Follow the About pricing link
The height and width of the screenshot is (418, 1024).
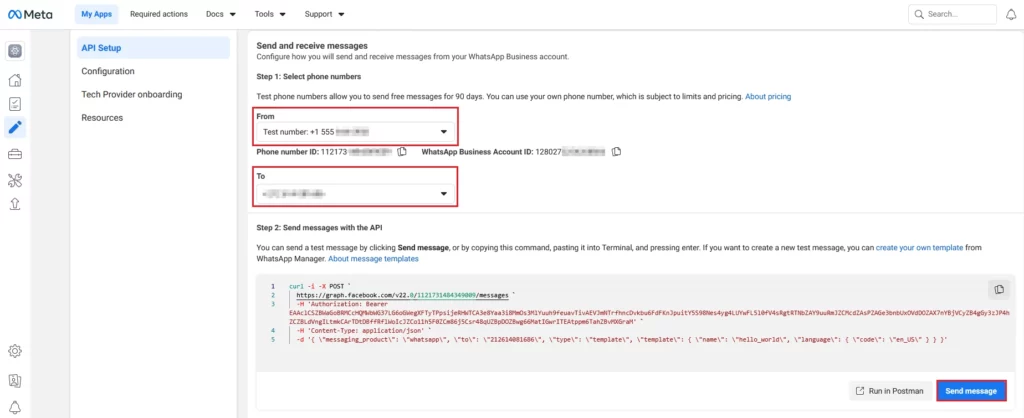tap(768, 97)
